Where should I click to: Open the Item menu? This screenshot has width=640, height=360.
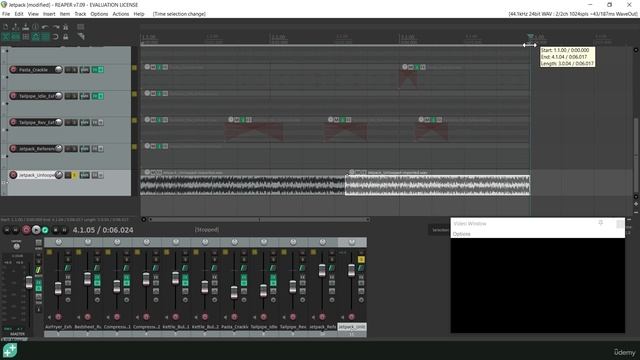pos(65,14)
